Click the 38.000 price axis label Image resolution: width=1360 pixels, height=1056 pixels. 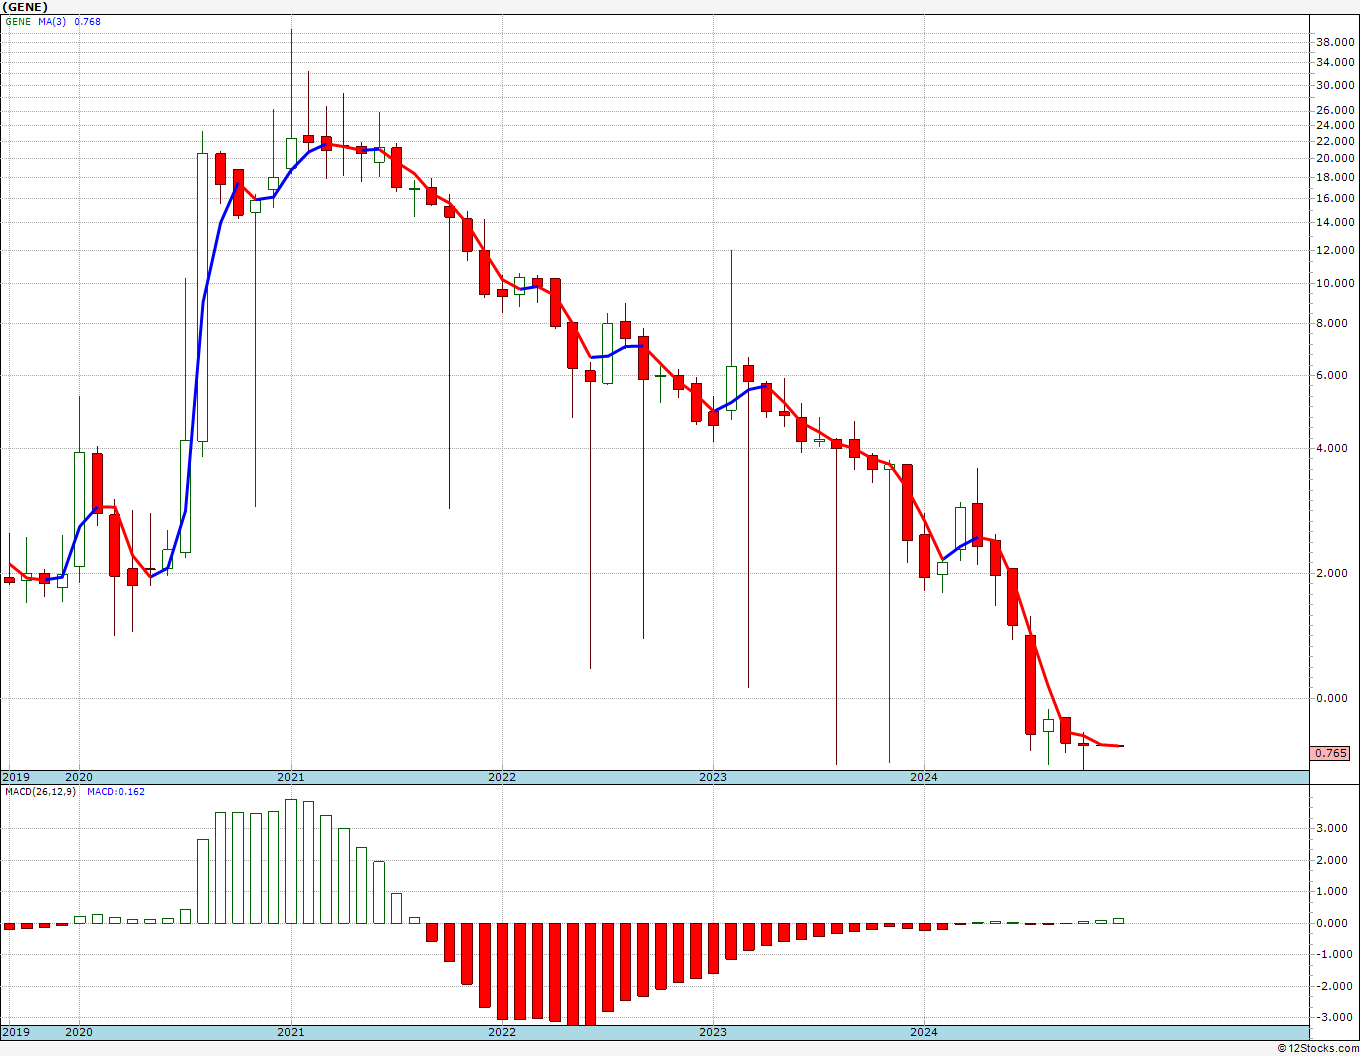pos(1335,42)
